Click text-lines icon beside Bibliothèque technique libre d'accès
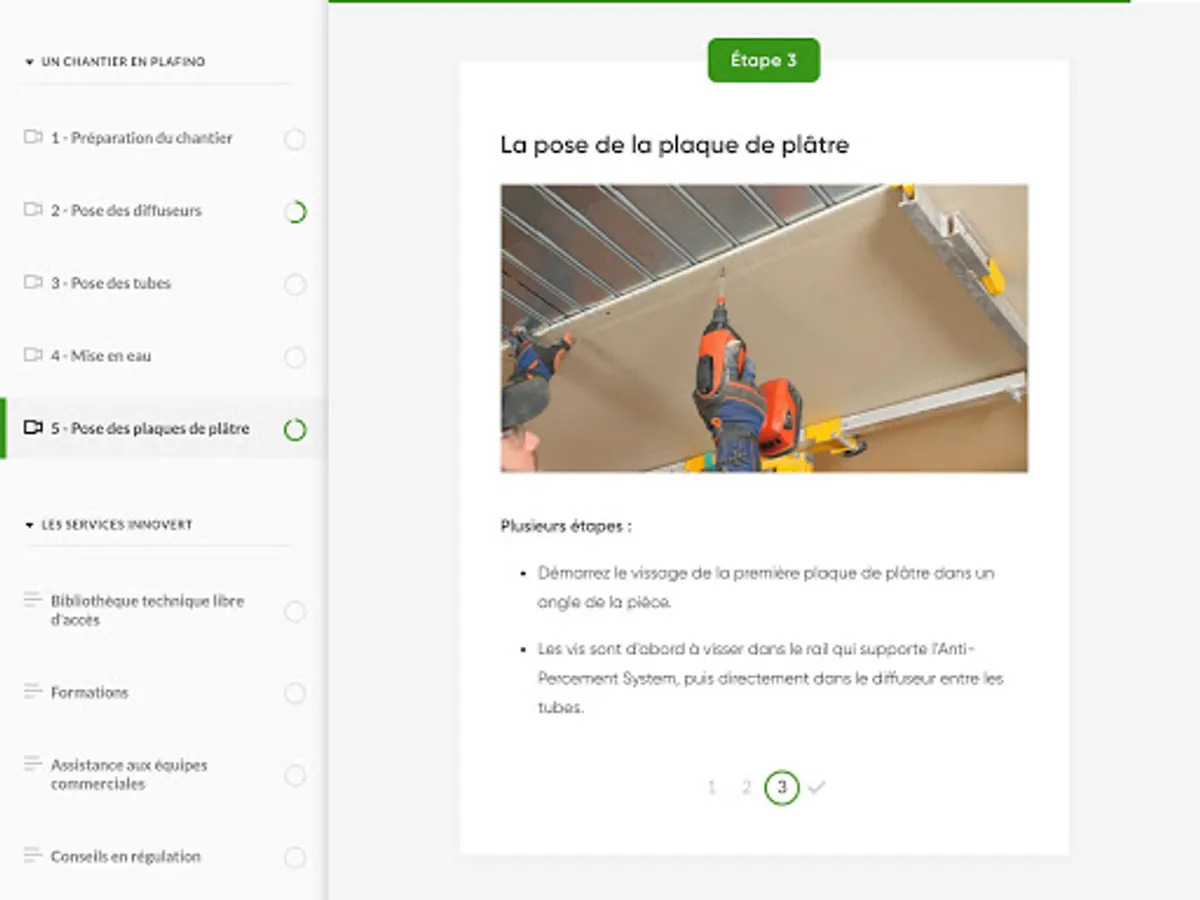Image resolution: width=1200 pixels, height=900 pixels. tap(33, 601)
